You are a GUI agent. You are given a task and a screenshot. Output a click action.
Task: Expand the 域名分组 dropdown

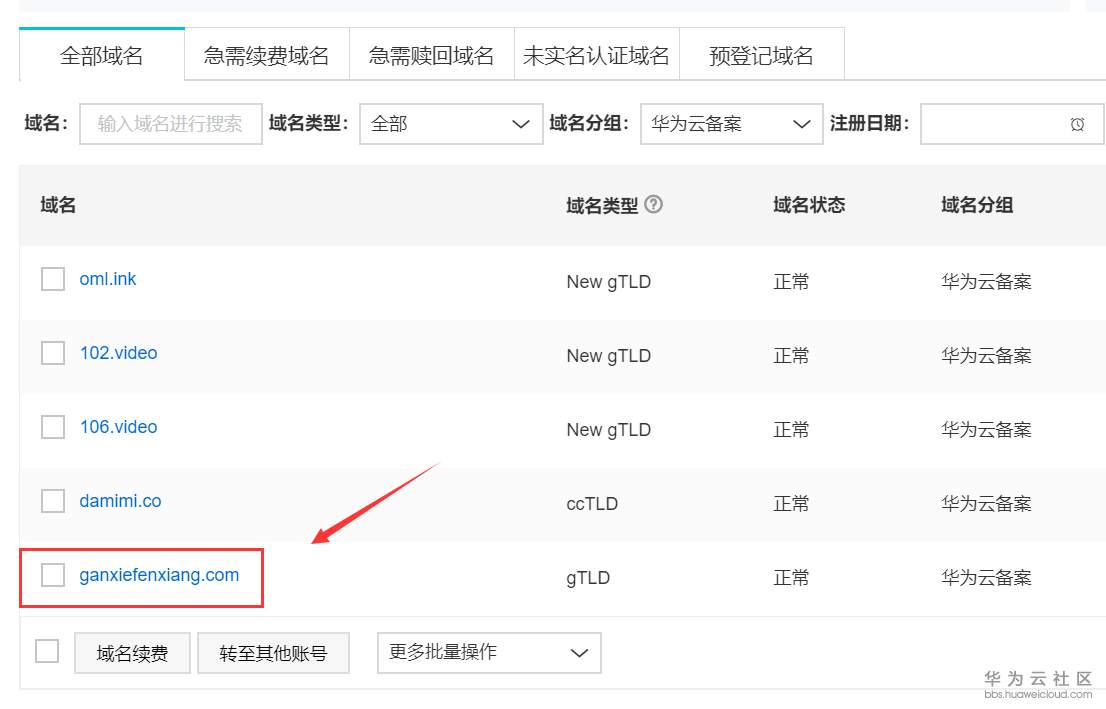731,124
